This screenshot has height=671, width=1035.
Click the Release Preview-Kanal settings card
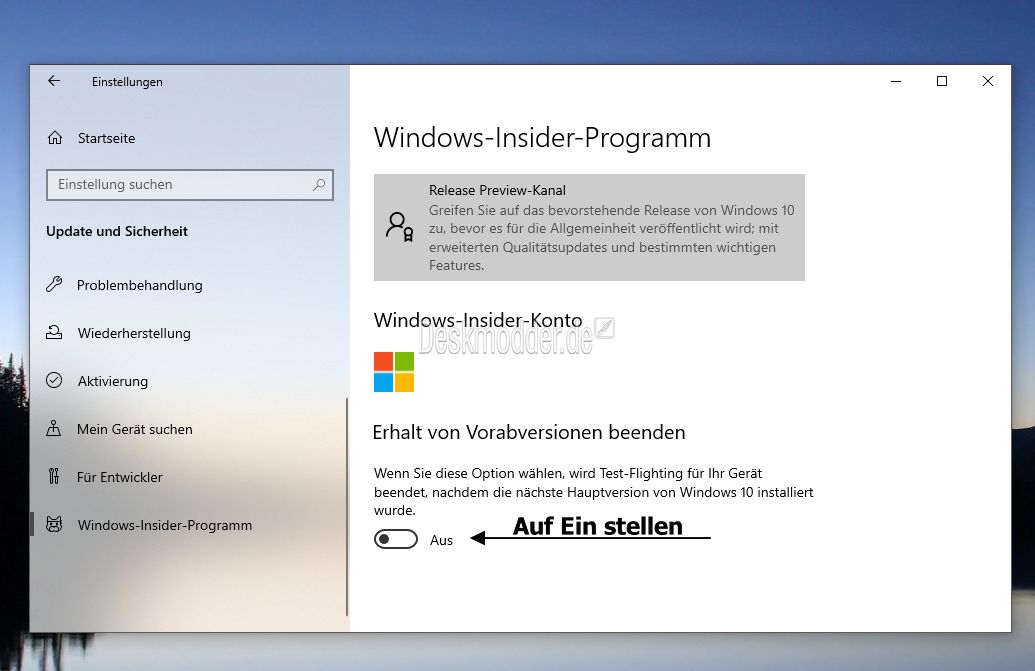589,228
